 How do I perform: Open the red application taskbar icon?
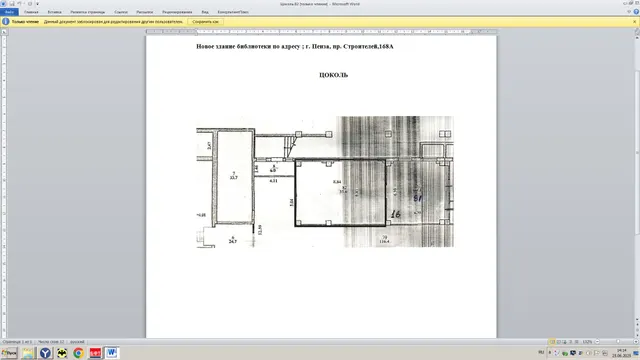click(95, 353)
